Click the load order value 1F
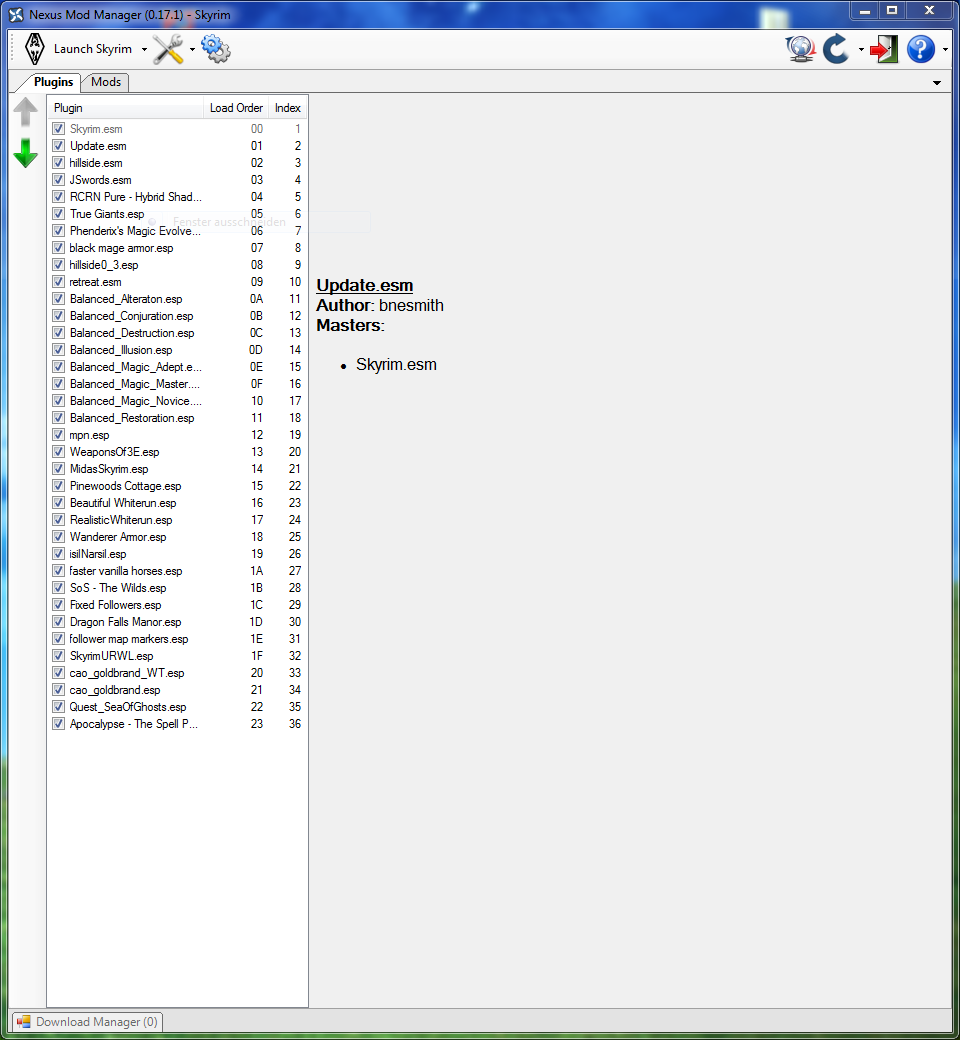Viewport: 960px width, 1040px height. pyautogui.click(x=257, y=656)
